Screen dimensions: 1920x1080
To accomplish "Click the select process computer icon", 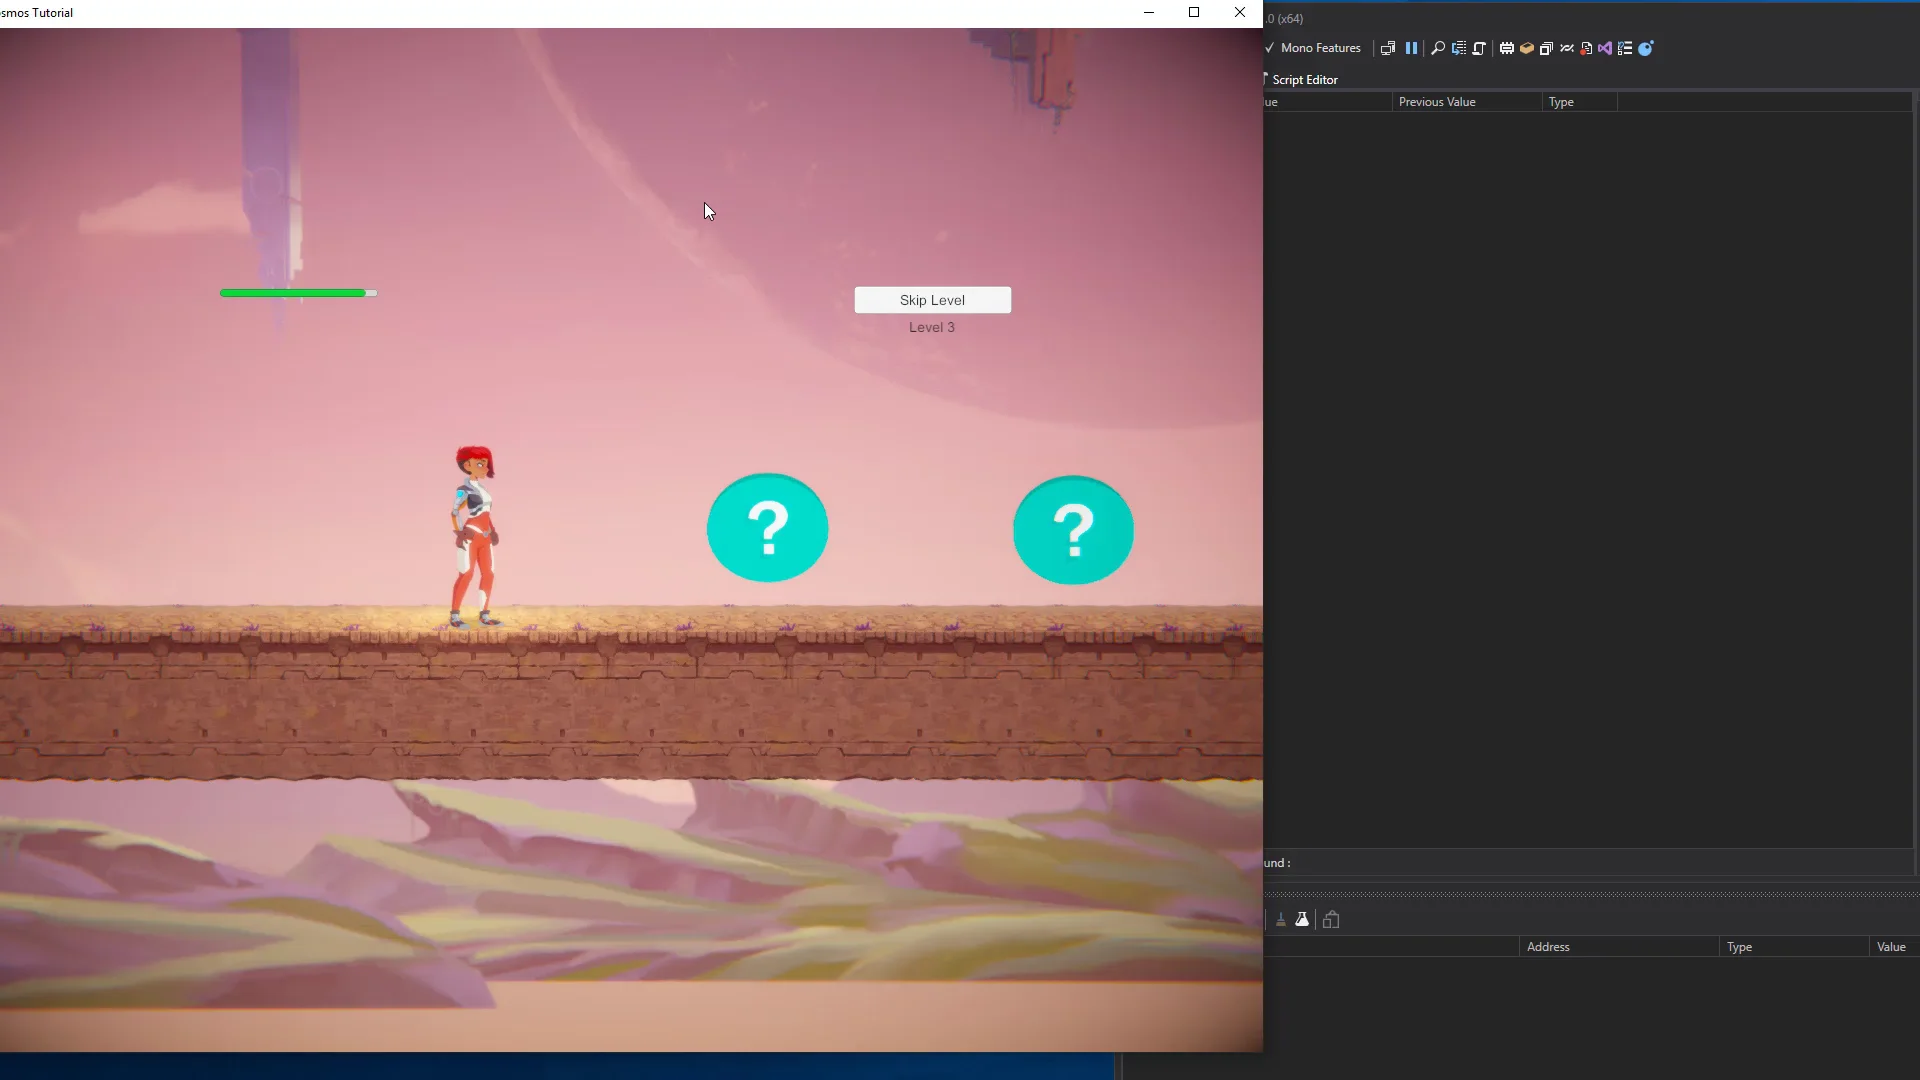I will [1388, 48].
